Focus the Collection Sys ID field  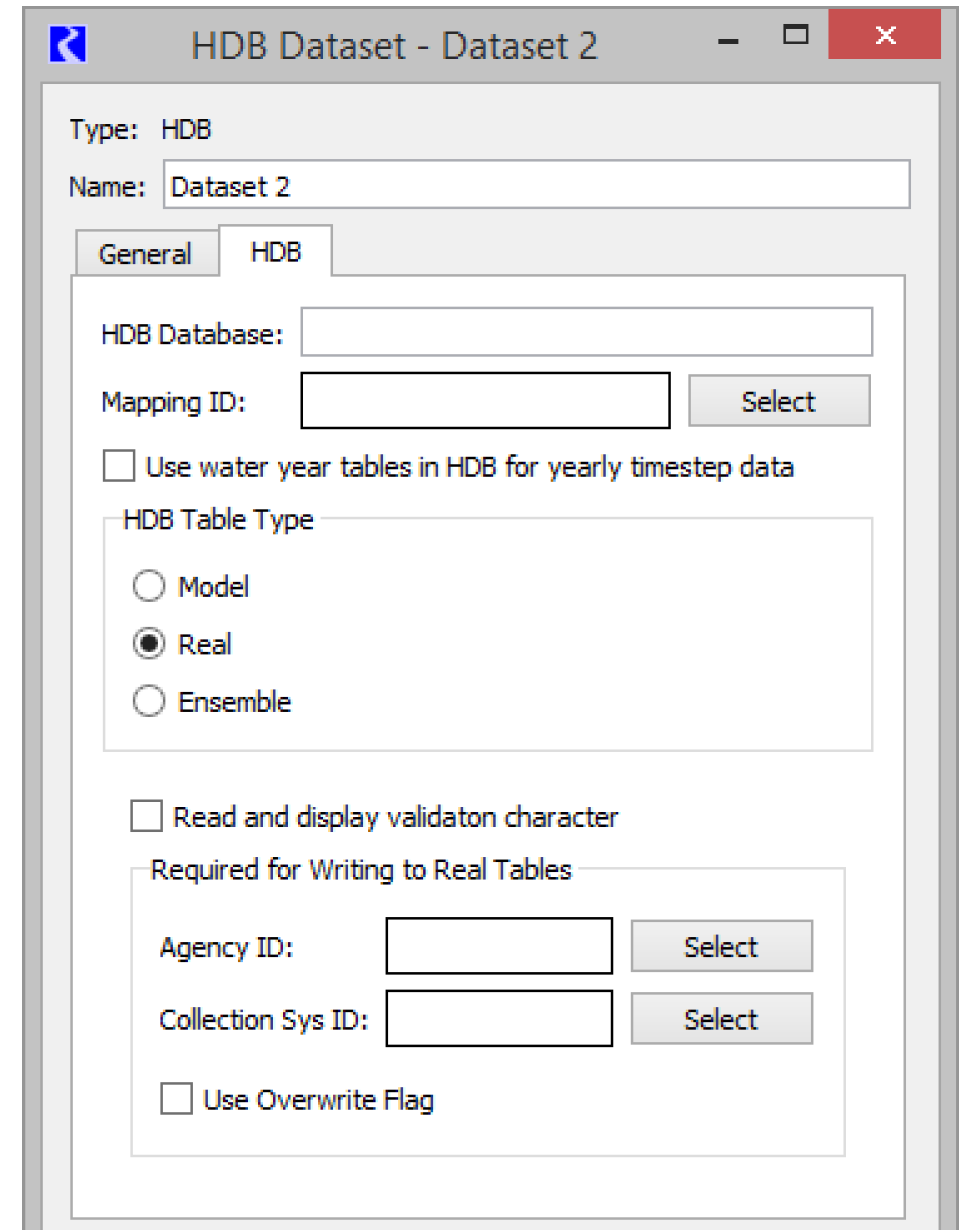coord(499,1019)
